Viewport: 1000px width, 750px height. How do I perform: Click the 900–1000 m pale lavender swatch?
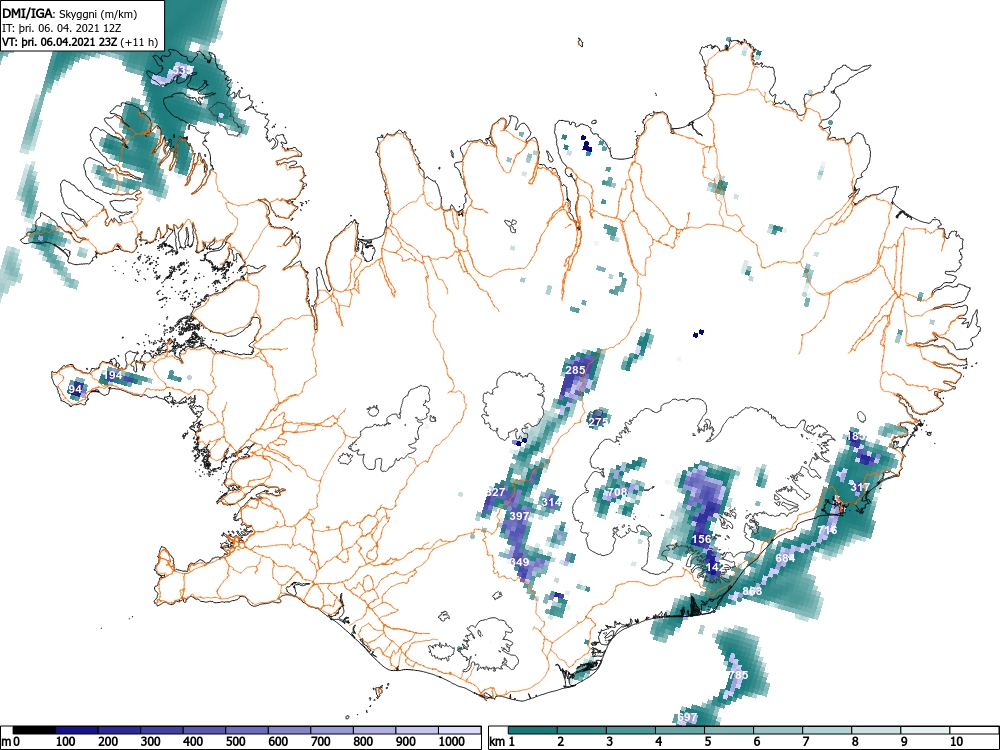[x=417, y=730]
